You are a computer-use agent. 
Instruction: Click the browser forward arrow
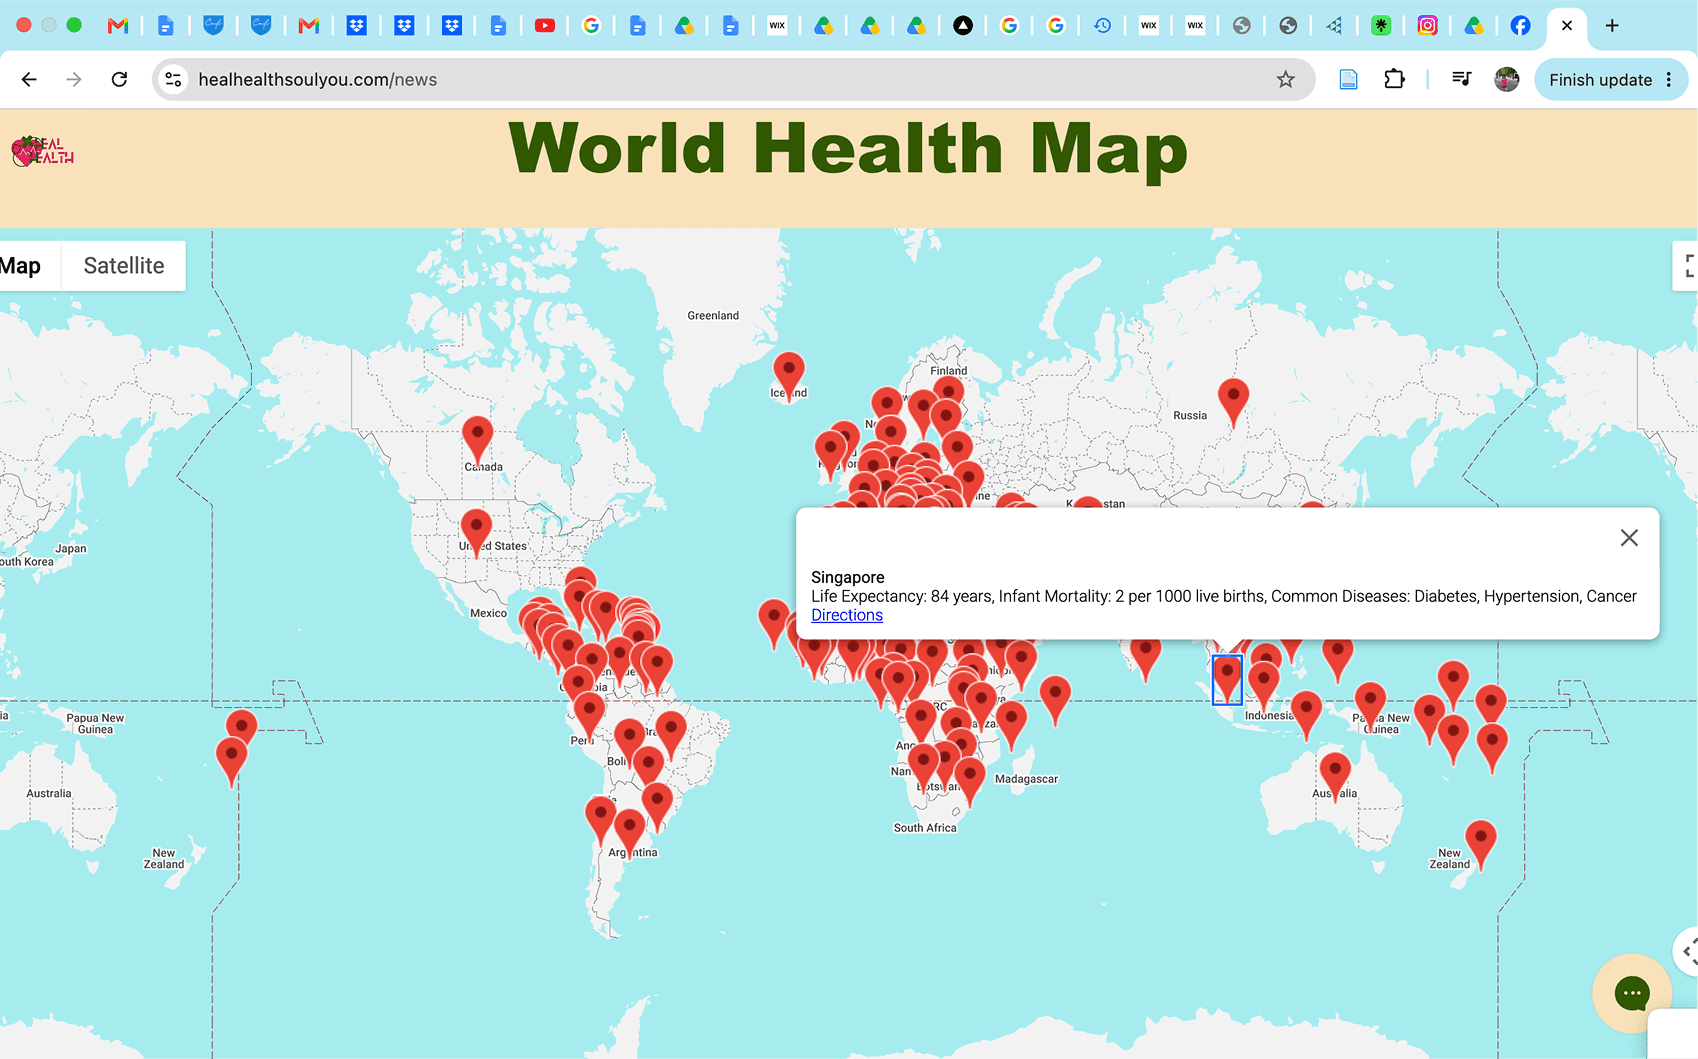74,79
